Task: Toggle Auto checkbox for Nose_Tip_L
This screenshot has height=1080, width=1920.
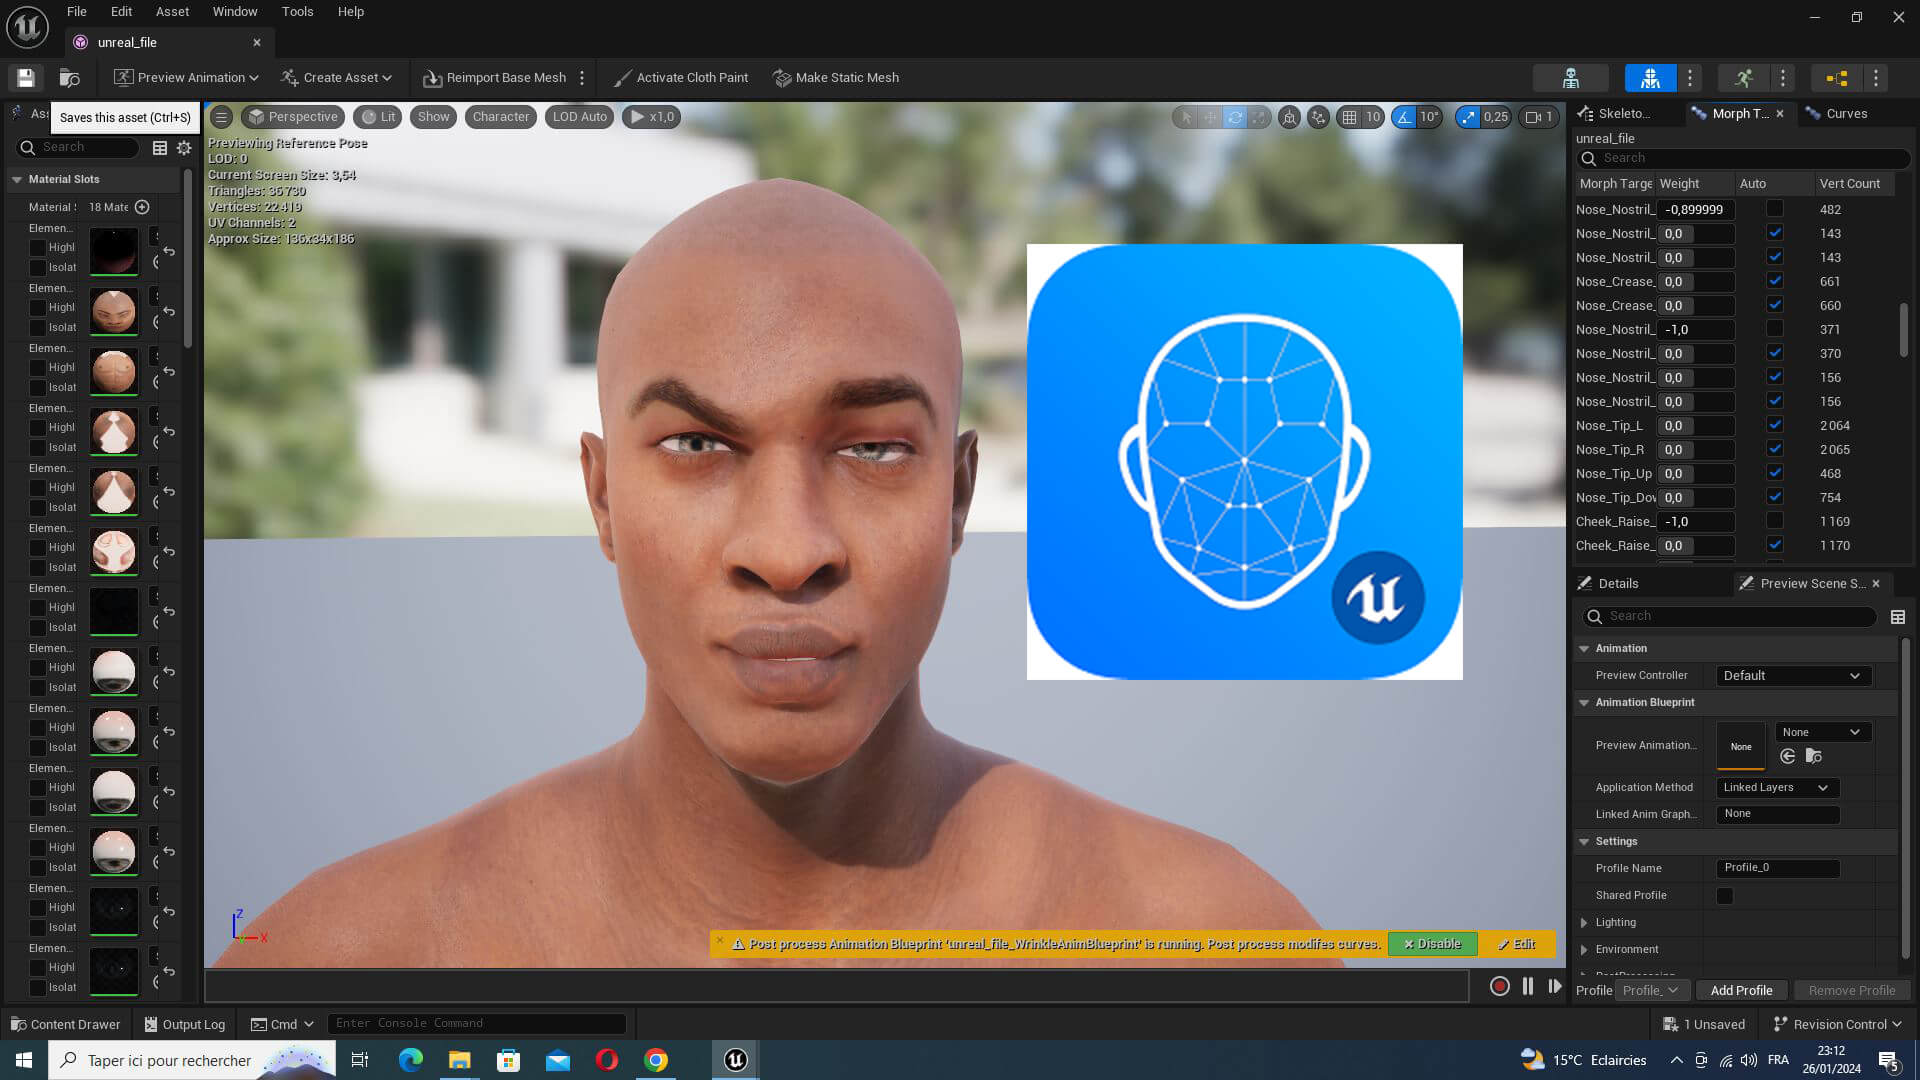Action: [x=1775, y=425]
